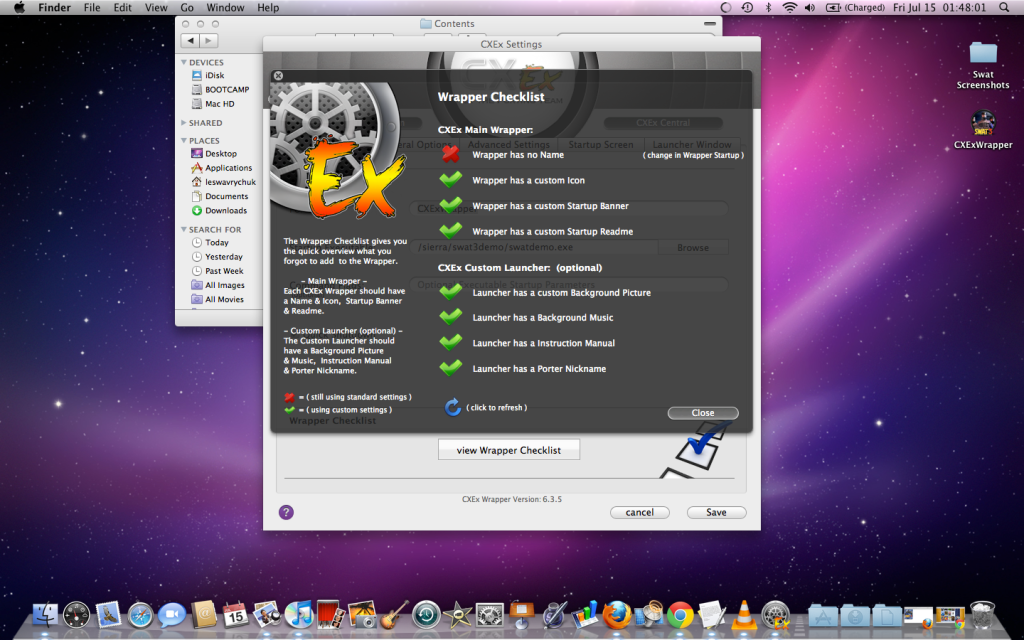
Task: Open Downloads in the Finder sidebar
Action: tap(221, 210)
